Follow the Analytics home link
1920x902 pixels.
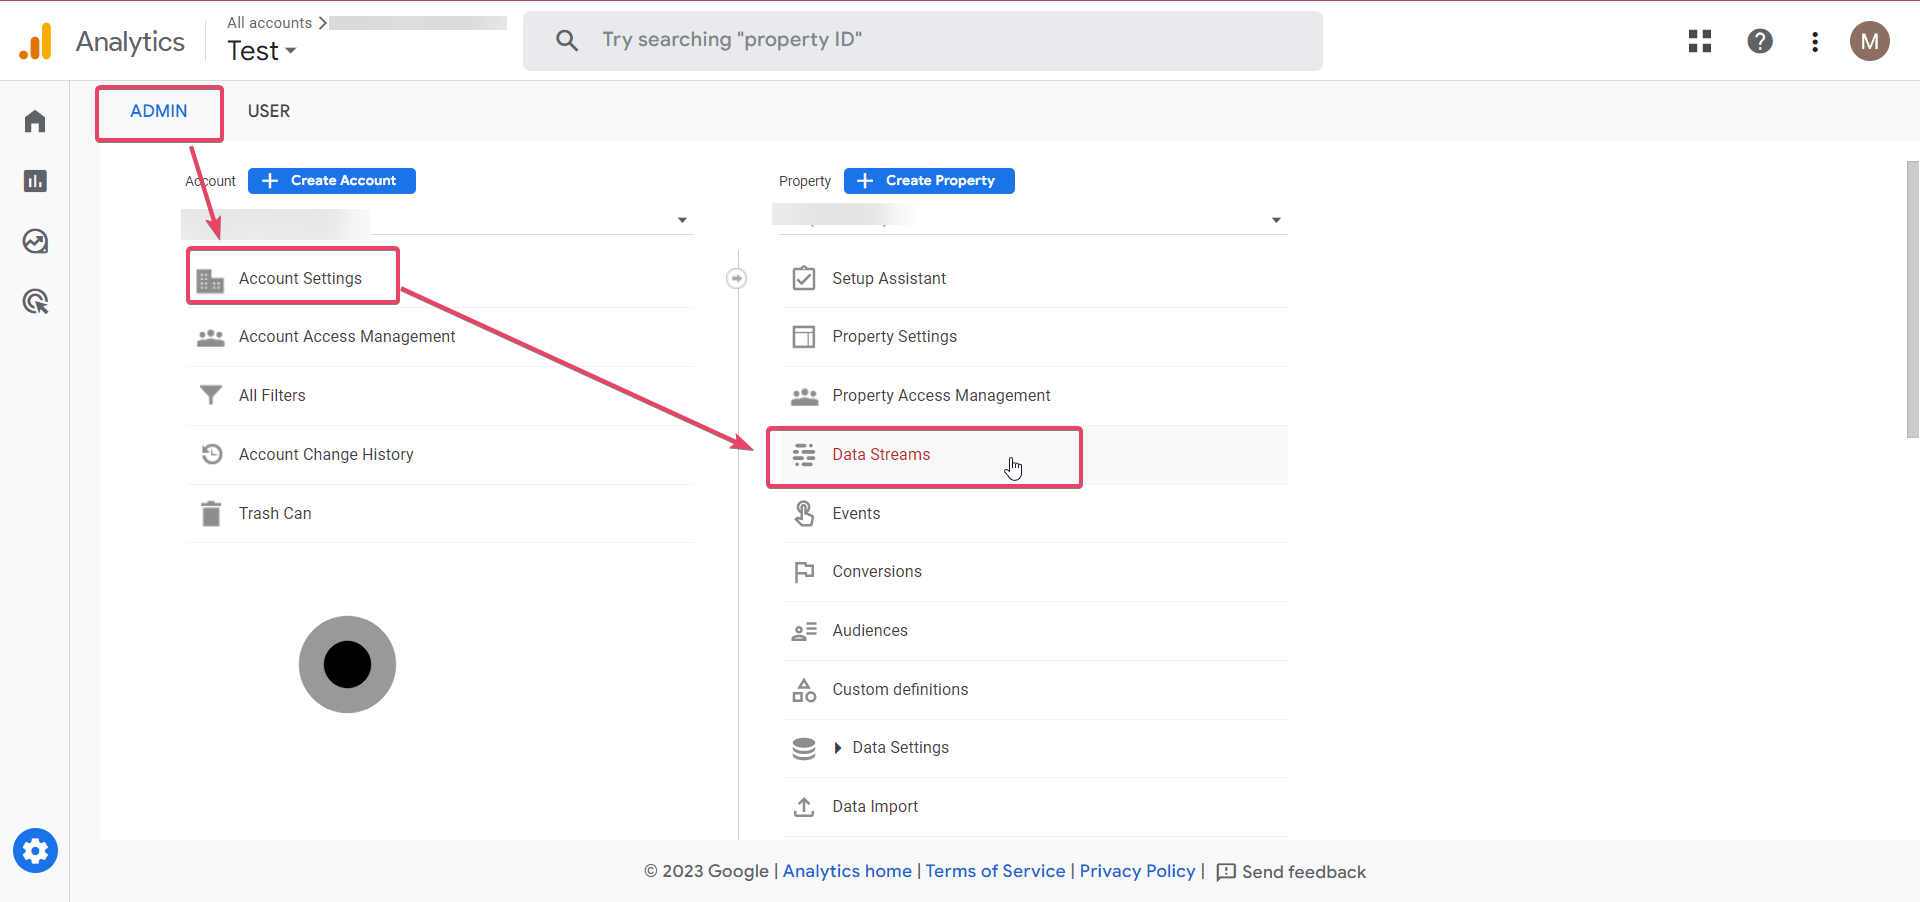(x=847, y=871)
